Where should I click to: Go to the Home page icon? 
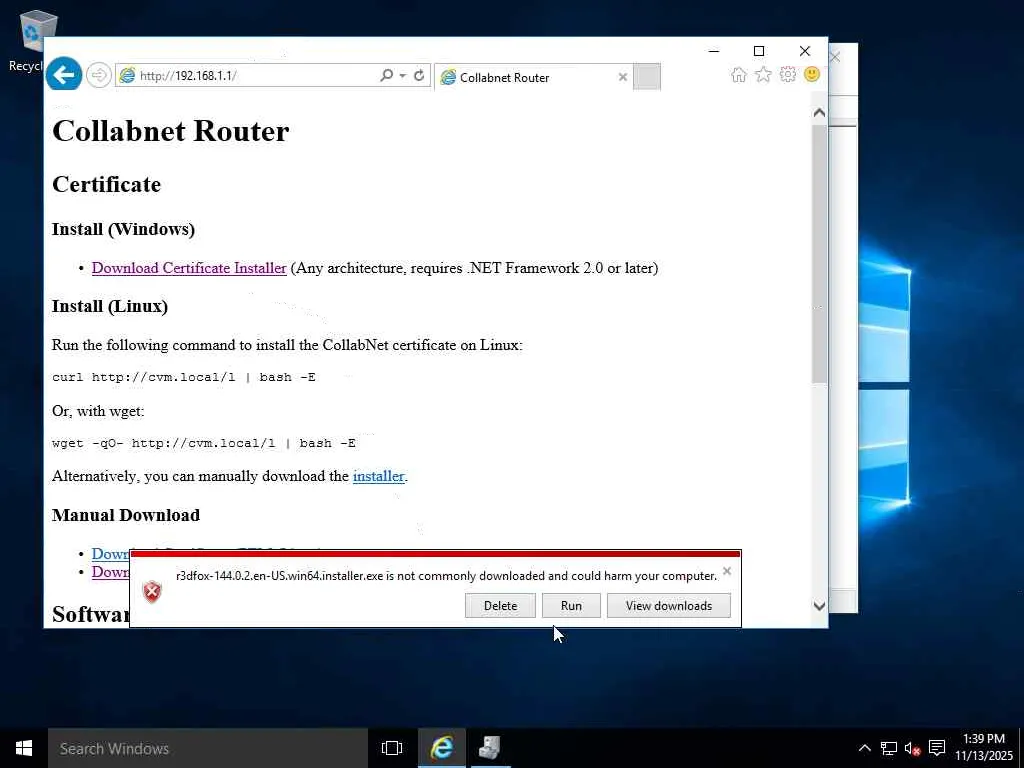click(x=739, y=74)
